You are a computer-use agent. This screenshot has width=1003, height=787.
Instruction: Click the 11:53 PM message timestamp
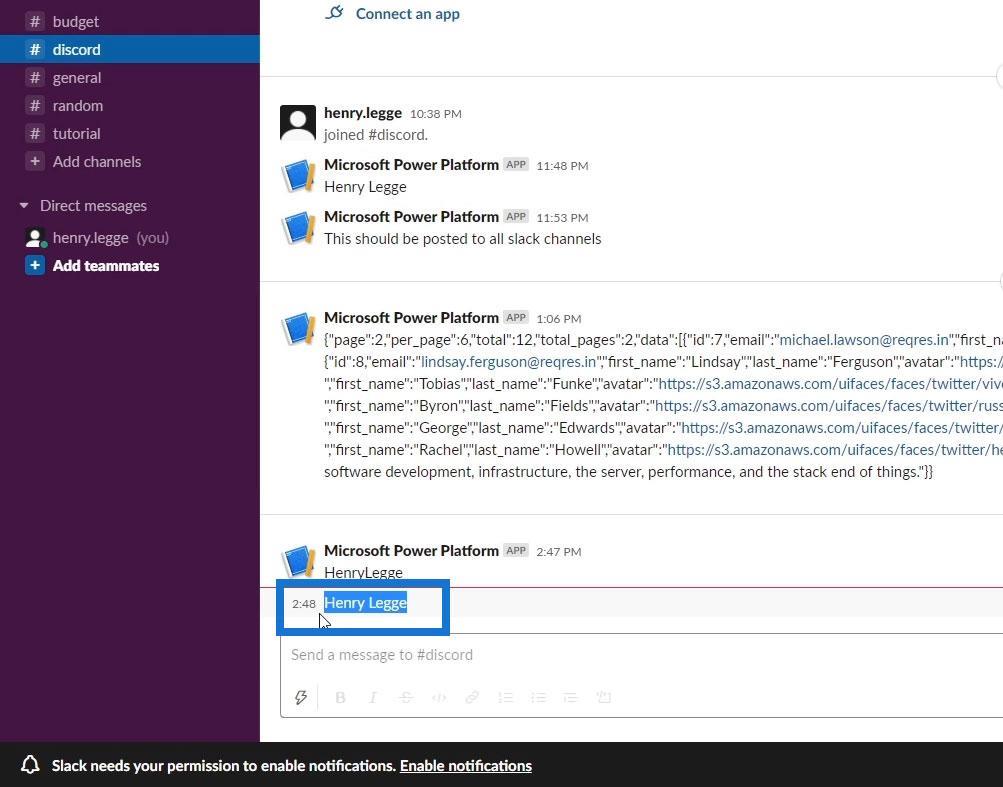click(562, 218)
